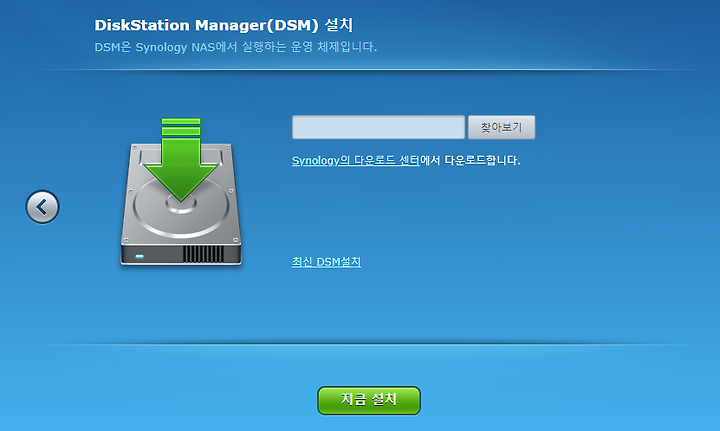Click the hard drive download illustration
The image size is (720, 431).
(x=181, y=191)
